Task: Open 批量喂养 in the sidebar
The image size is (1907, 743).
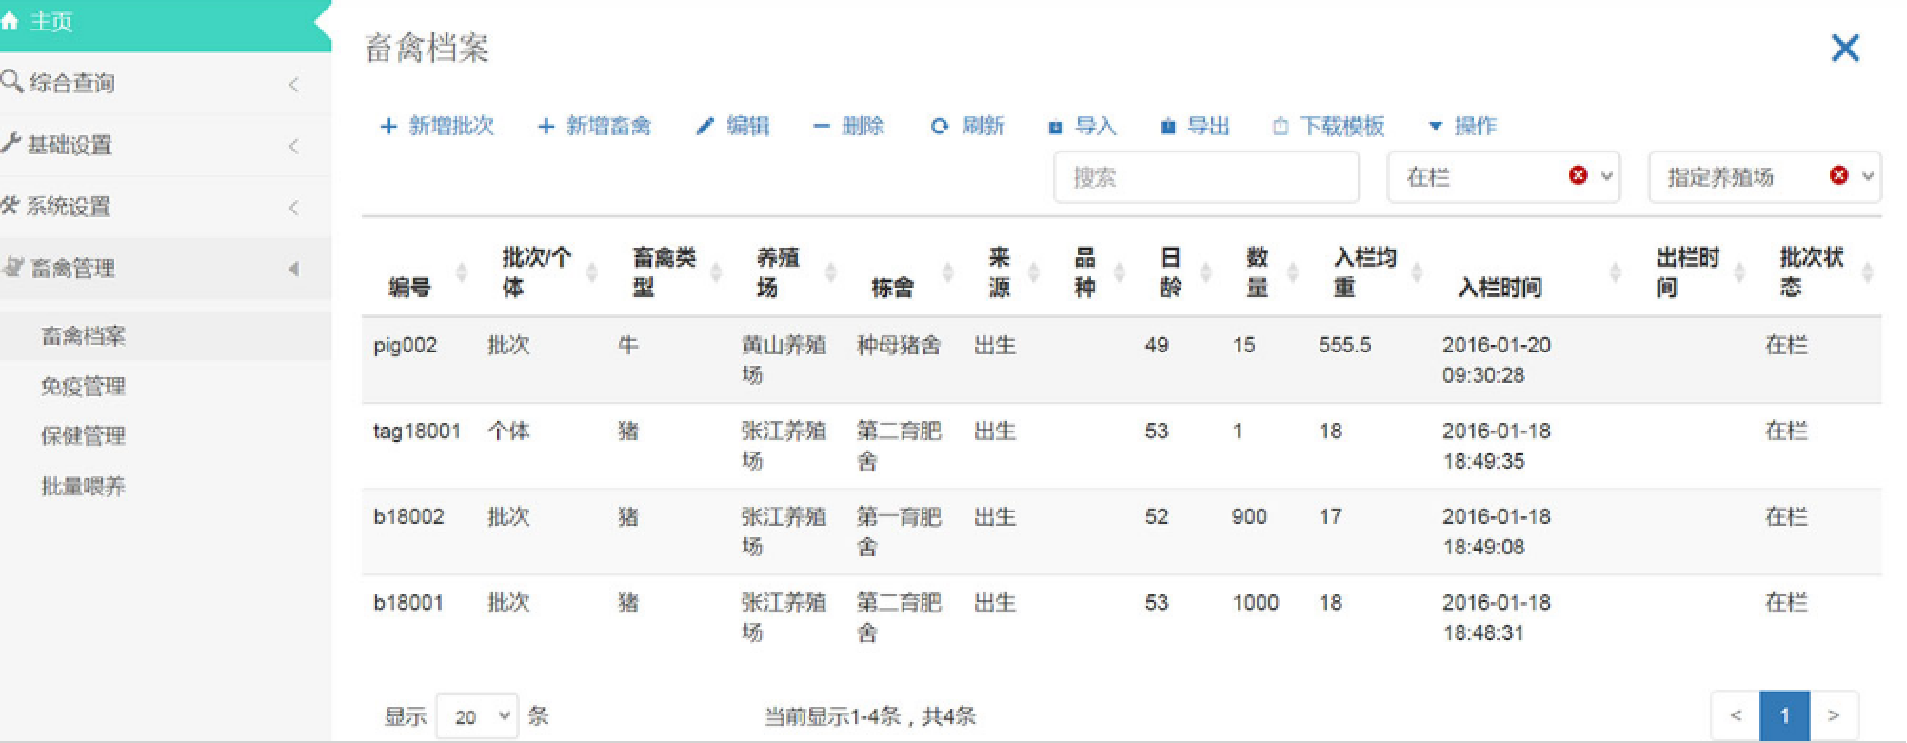Action: [x=83, y=486]
